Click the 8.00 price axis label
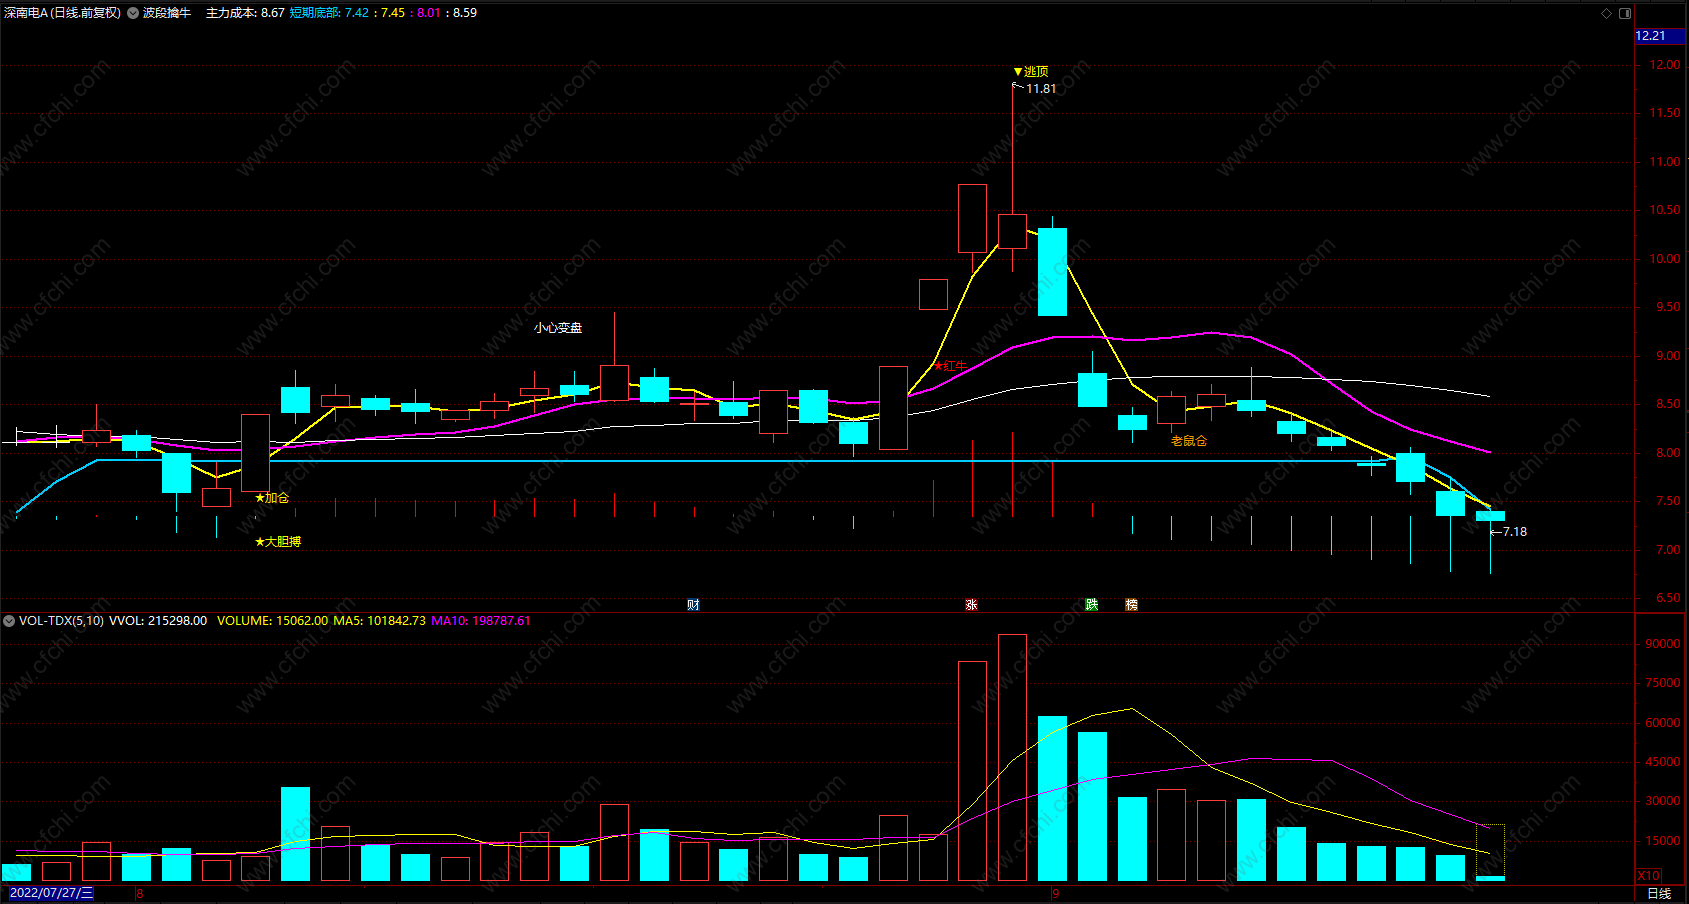 1668,453
